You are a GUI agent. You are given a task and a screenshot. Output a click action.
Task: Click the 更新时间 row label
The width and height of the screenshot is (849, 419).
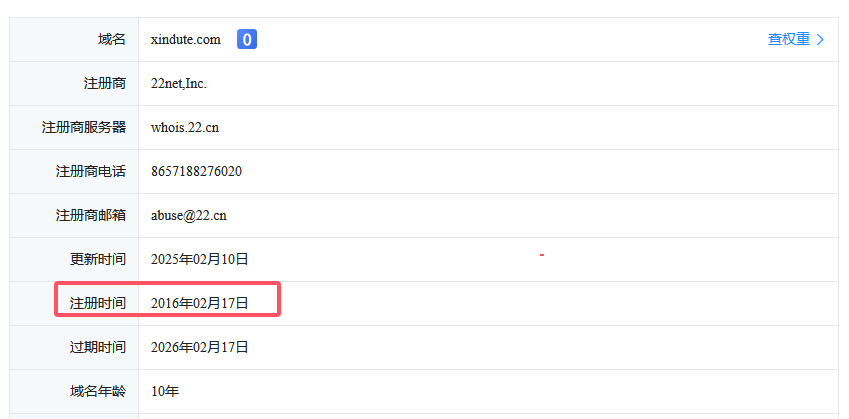pyautogui.click(x=98, y=259)
